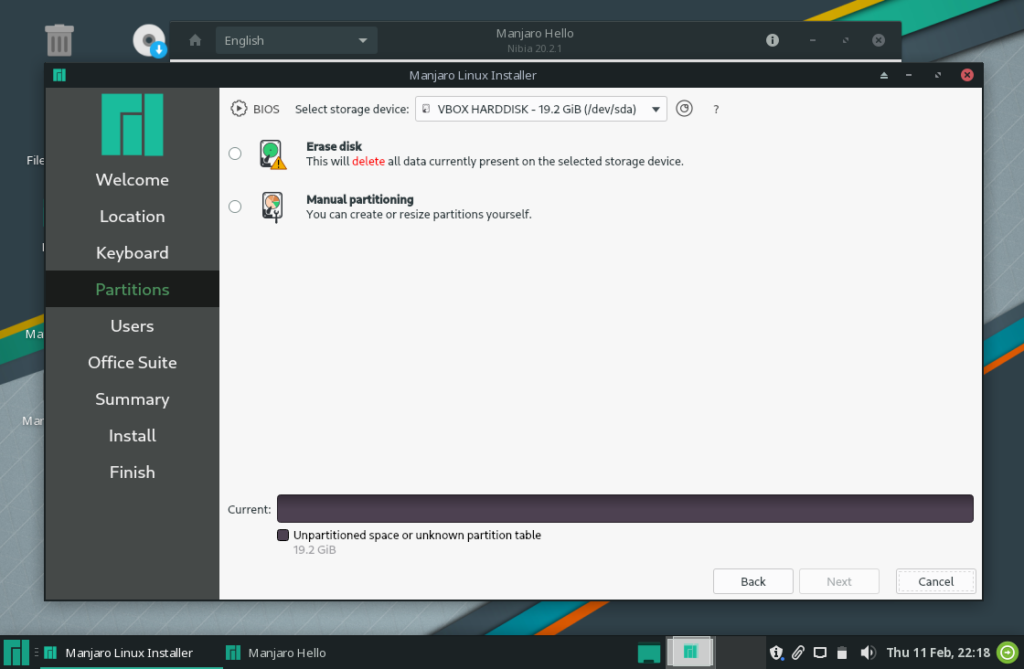Minimize the Manjaro Hello window
1024x669 pixels.
[812, 41]
